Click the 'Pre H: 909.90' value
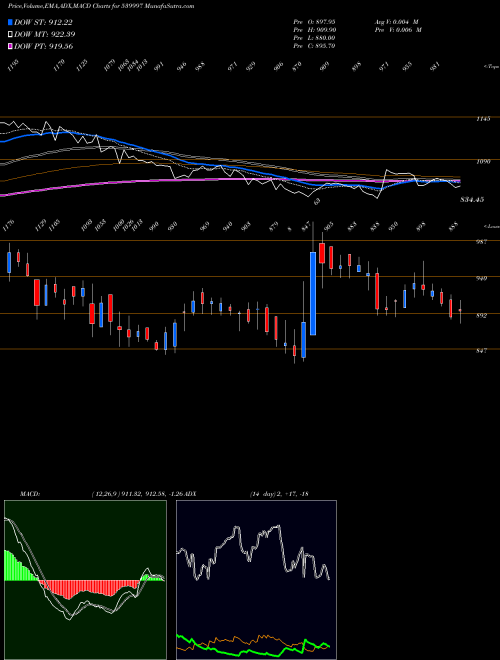500x660 pixels. click(314, 30)
